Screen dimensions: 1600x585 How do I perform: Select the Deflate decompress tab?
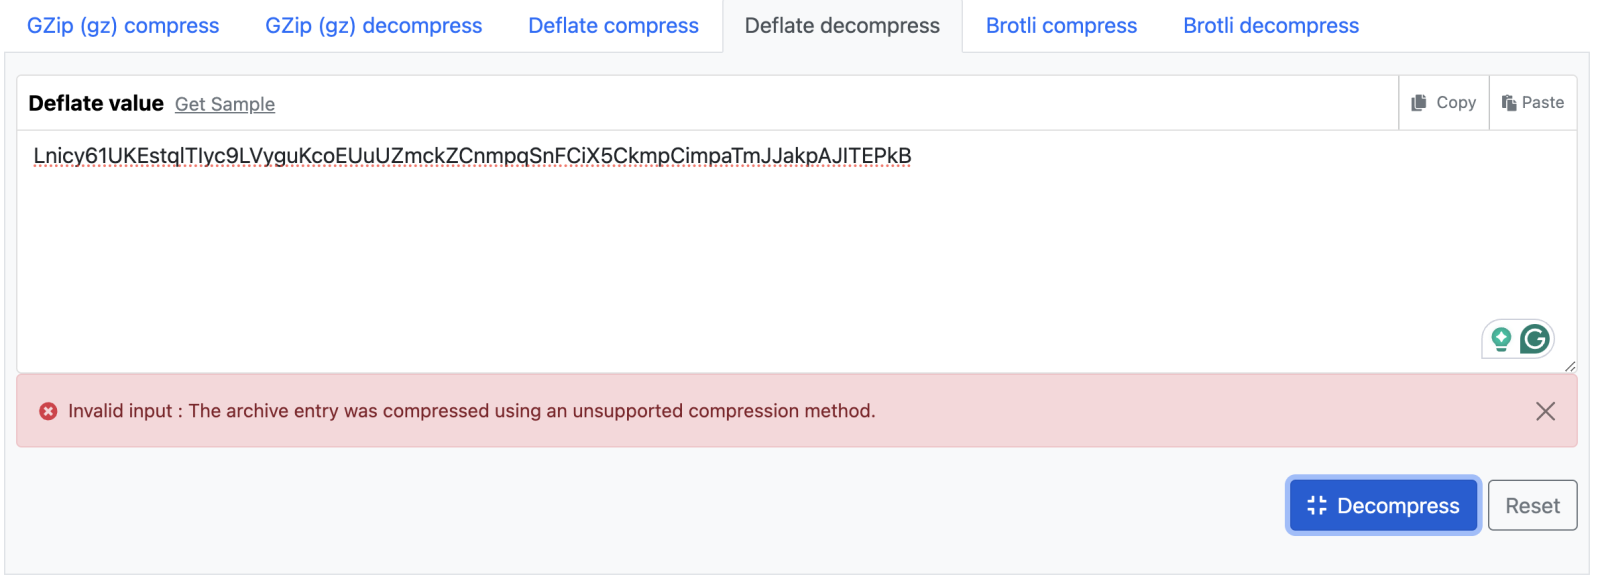point(842,26)
